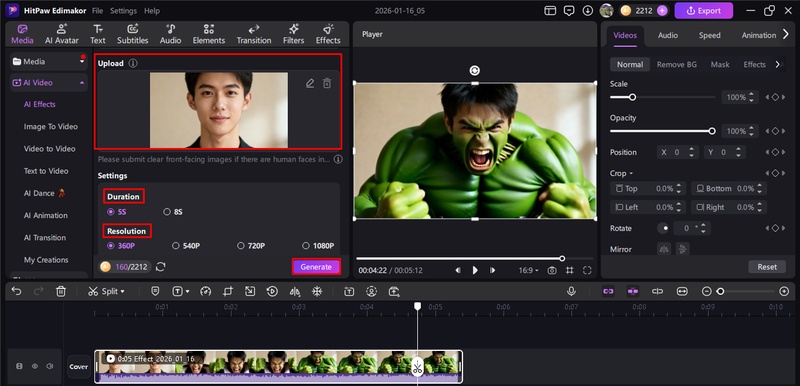Image resolution: width=800 pixels, height=386 pixels.
Task: Toggle track visibility eye icon
Action: (35, 366)
